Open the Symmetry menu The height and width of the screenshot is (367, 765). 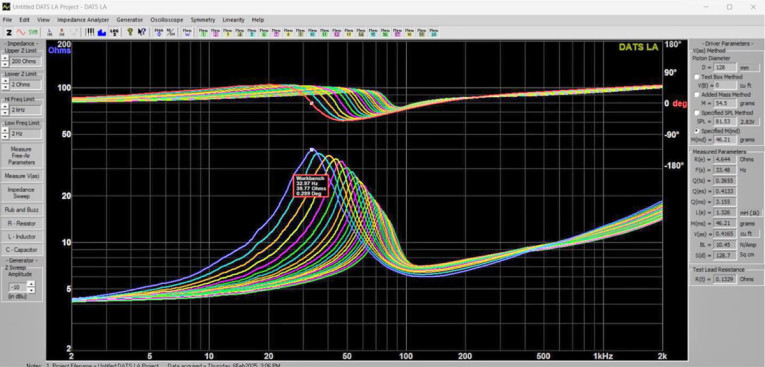click(203, 20)
